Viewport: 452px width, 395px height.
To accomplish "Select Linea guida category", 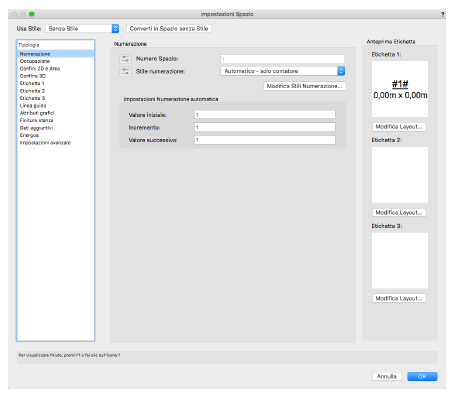I will [56, 105].
